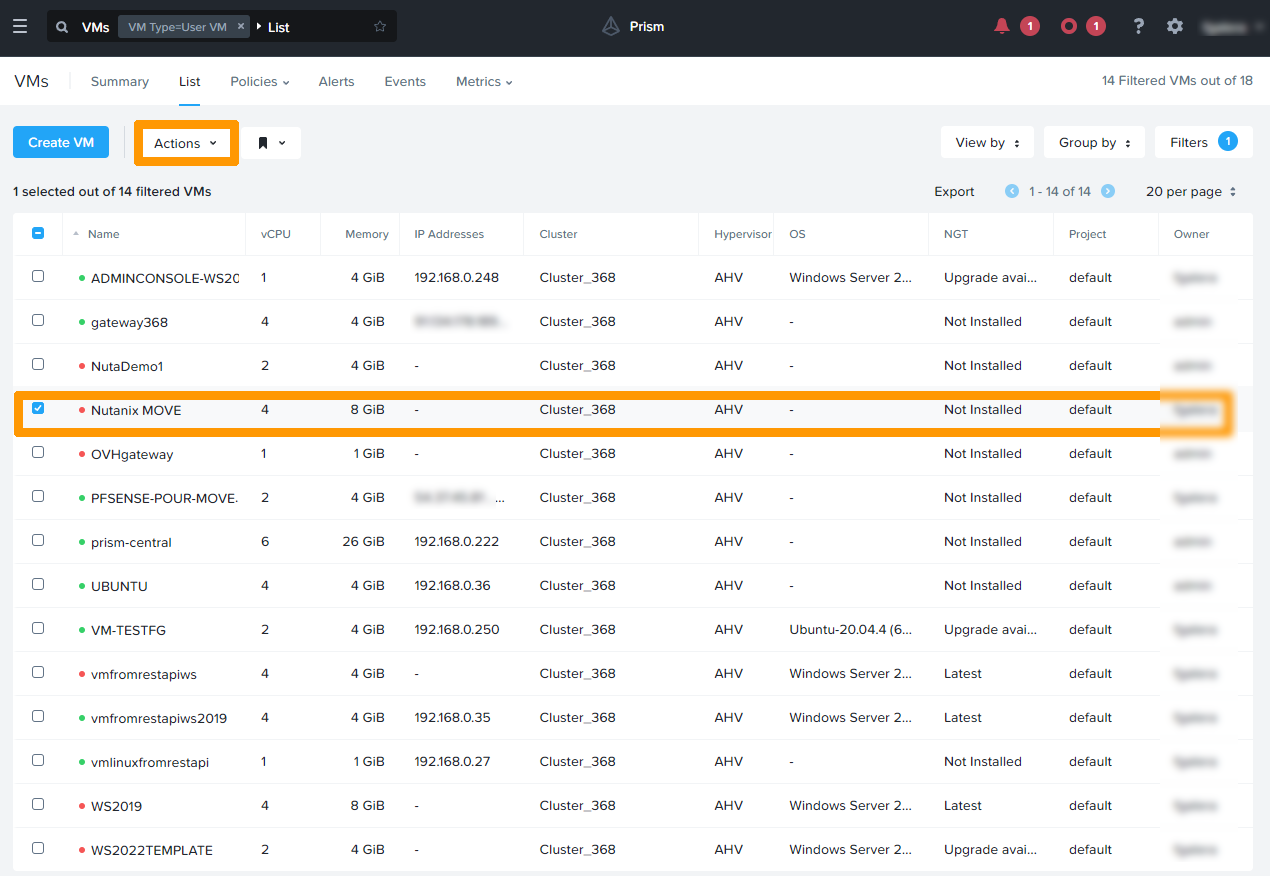
Task: Click the Export link
Action: (954, 191)
